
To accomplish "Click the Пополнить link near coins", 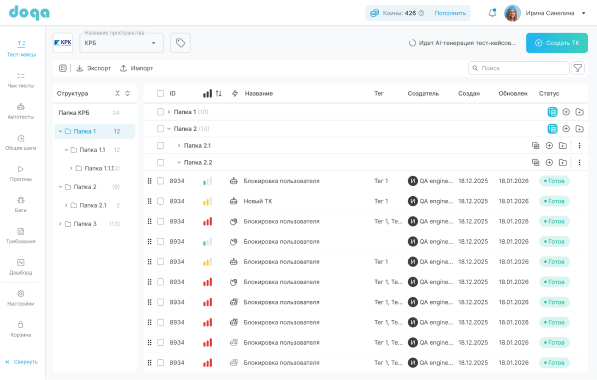I will 450,13.
